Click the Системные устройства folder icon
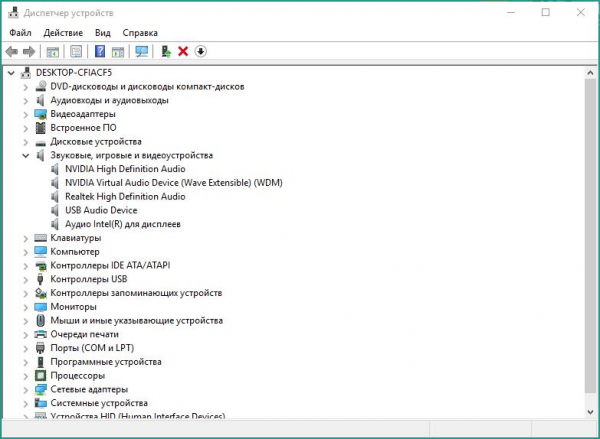Image resolution: width=600 pixels, height=439 pixels. [x=41, y=403]
